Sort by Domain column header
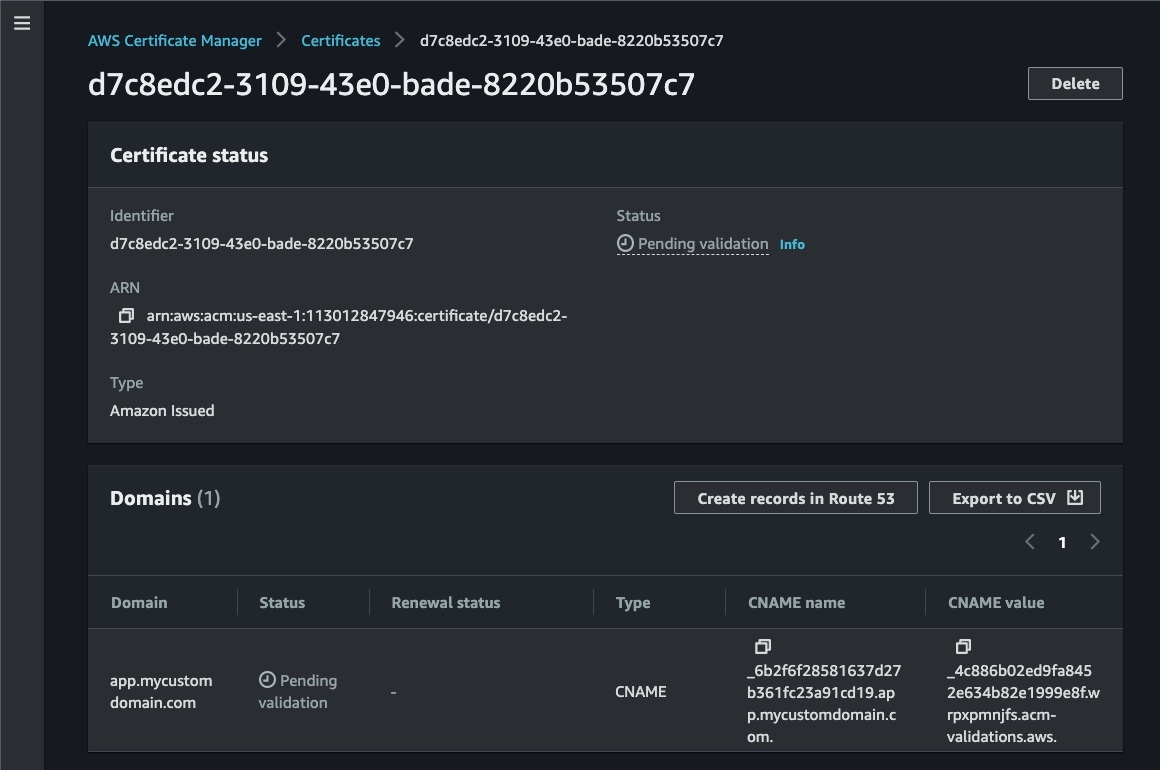The height and width of the screenshot is (770, 1160). coord(139,603)
